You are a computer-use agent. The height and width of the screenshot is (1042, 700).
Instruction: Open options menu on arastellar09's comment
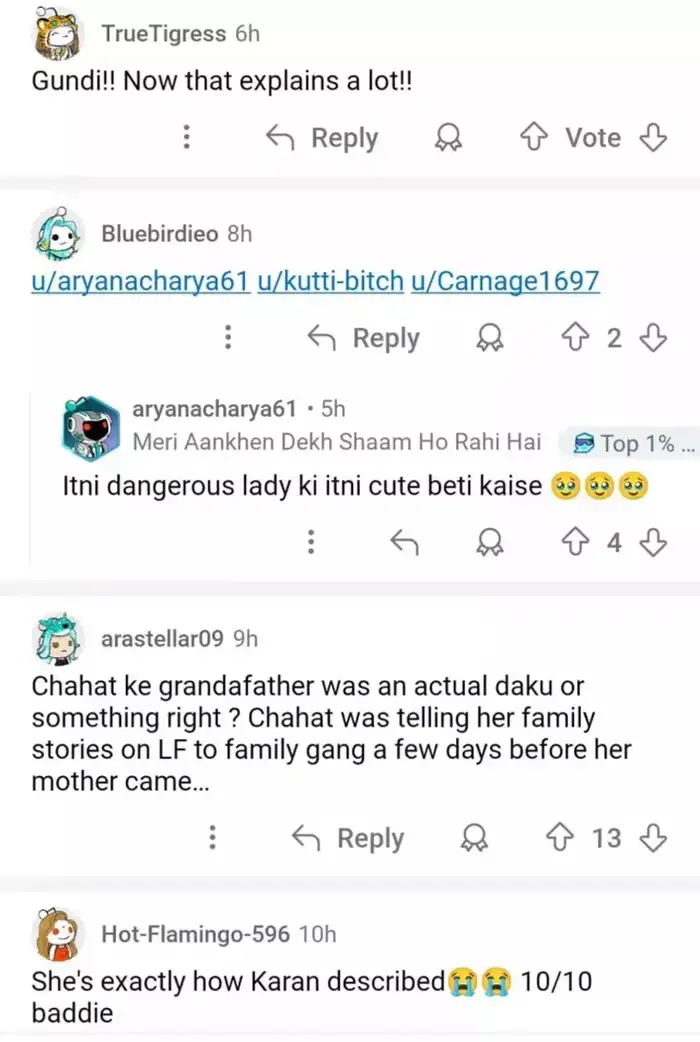[x=212, y=839]
